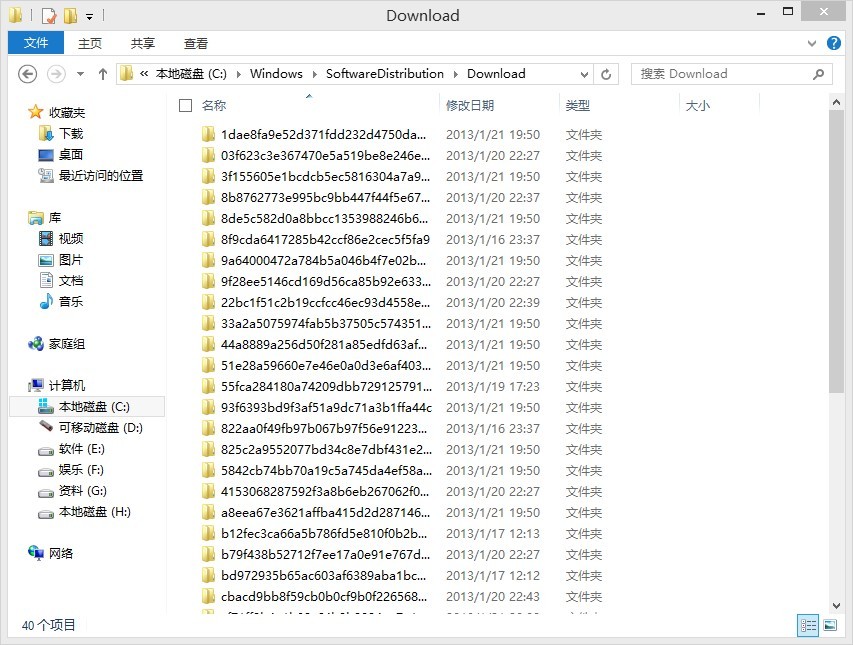Switch to large icons view in status bar
Screen dimensions: 853x645
[x=830, y=625]
